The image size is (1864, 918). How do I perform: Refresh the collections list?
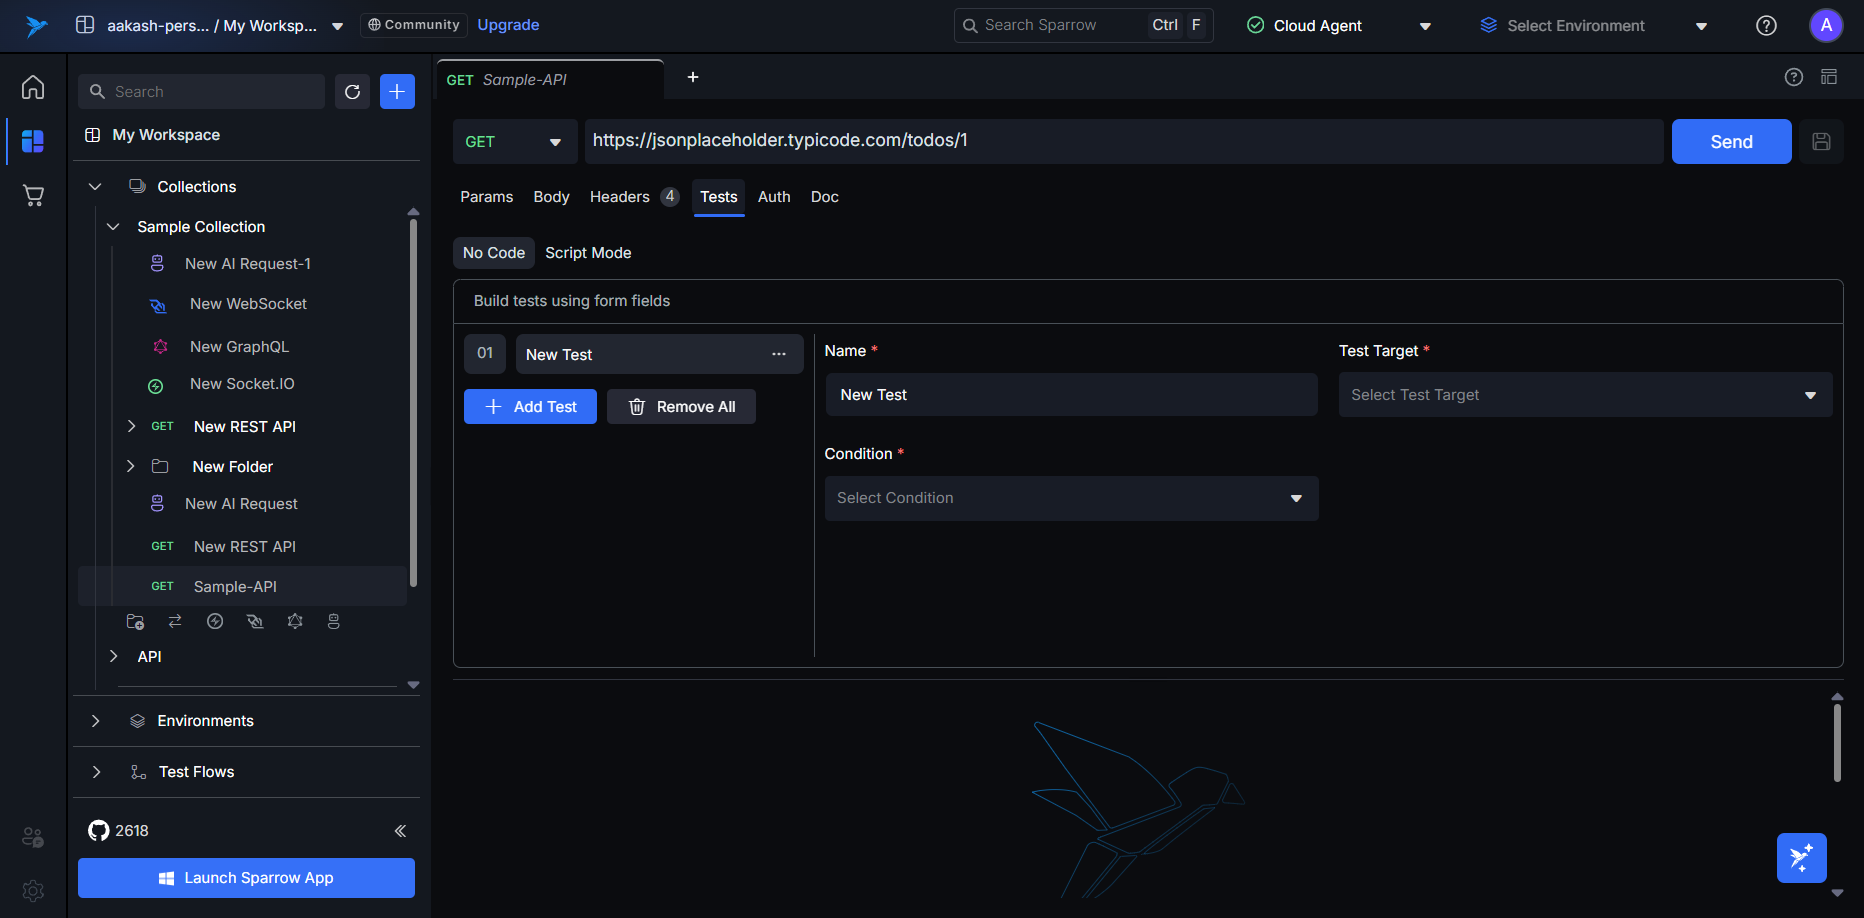tap(352, 92)
